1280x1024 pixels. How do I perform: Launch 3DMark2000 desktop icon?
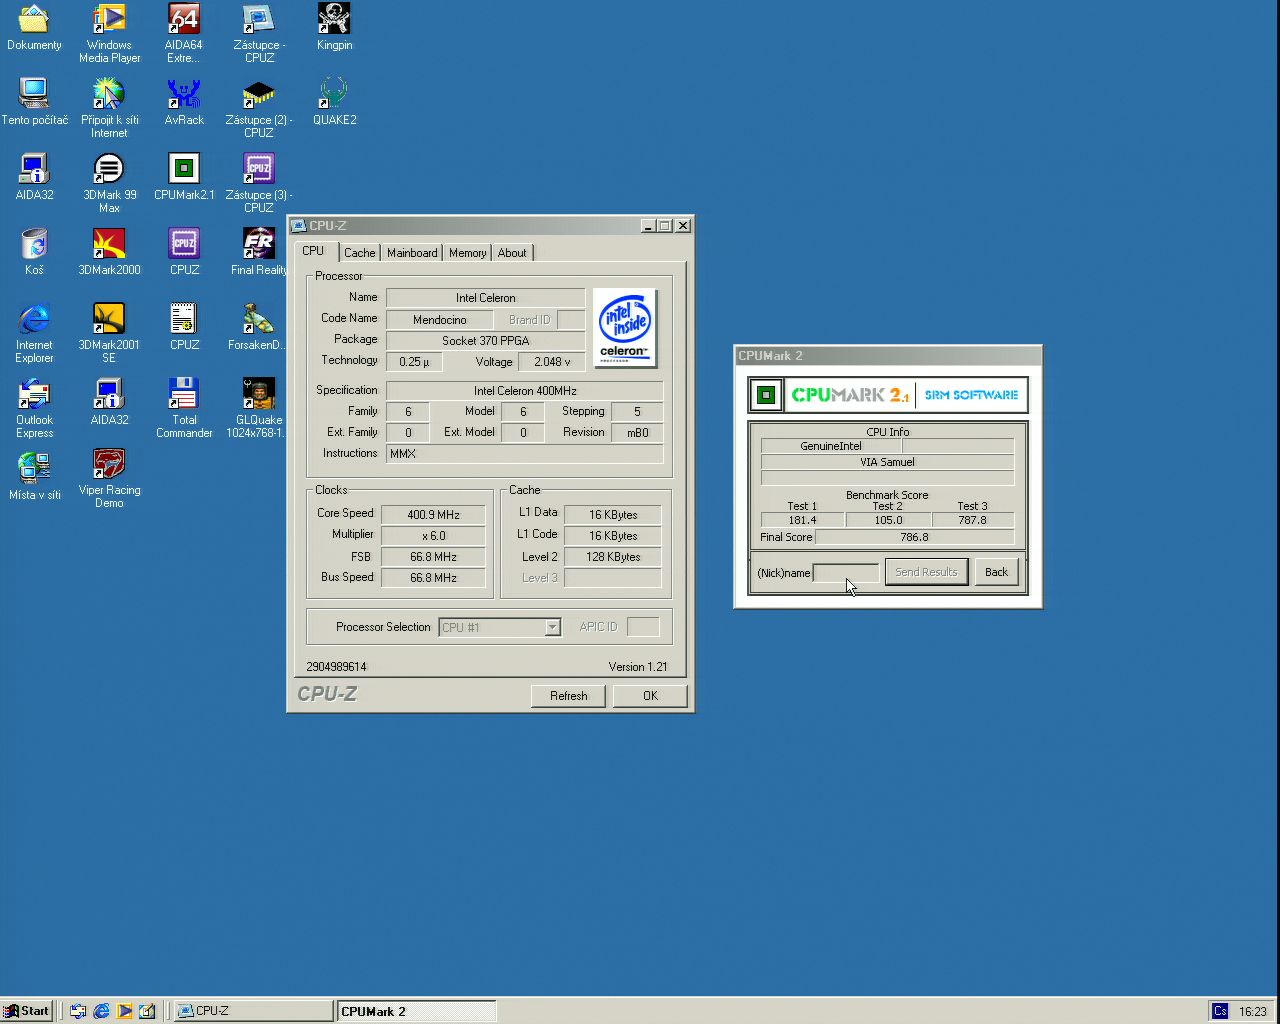pos(109,254)
